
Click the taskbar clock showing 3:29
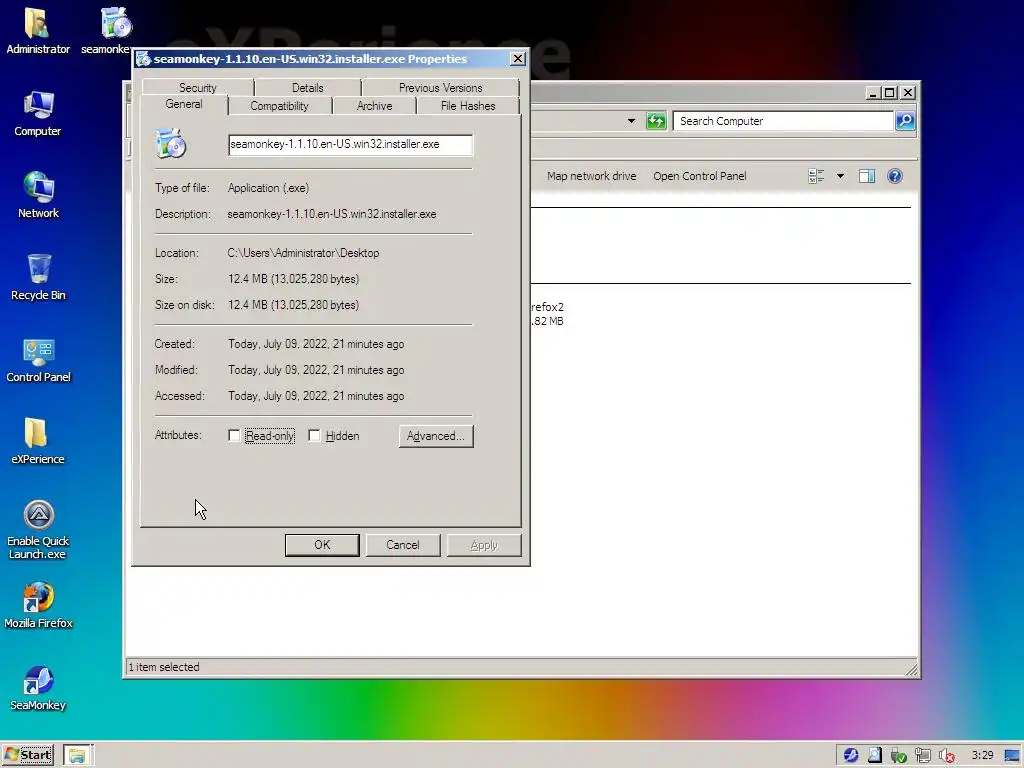pos(982,756)
